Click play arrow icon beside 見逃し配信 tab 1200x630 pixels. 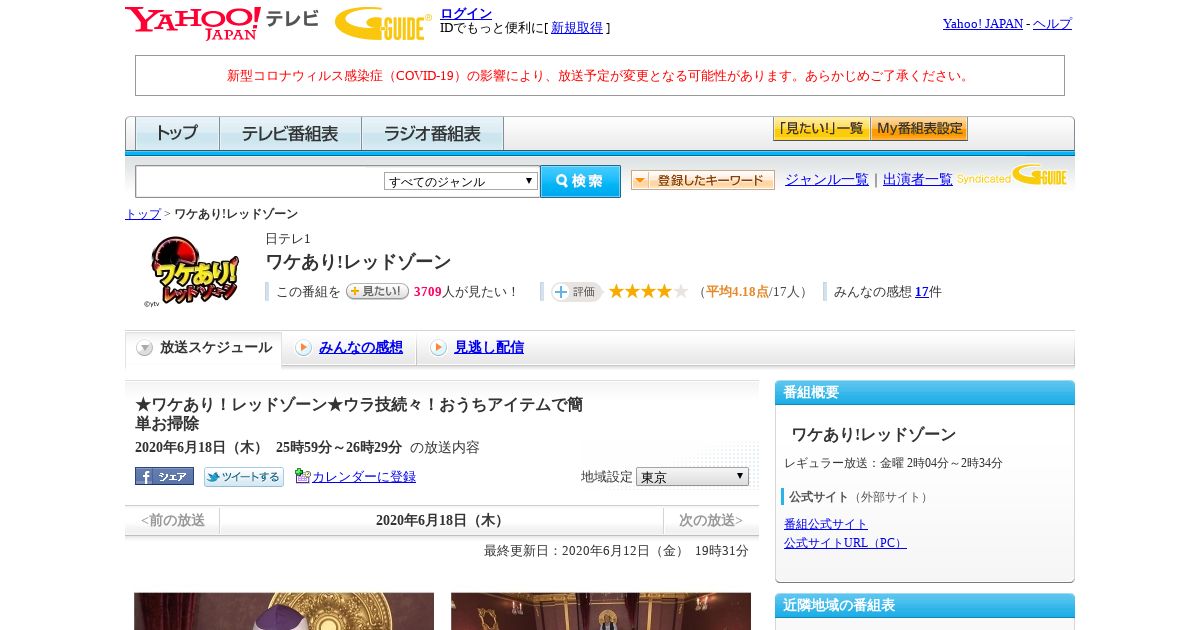pyautogui.click(x=438, y=347)
